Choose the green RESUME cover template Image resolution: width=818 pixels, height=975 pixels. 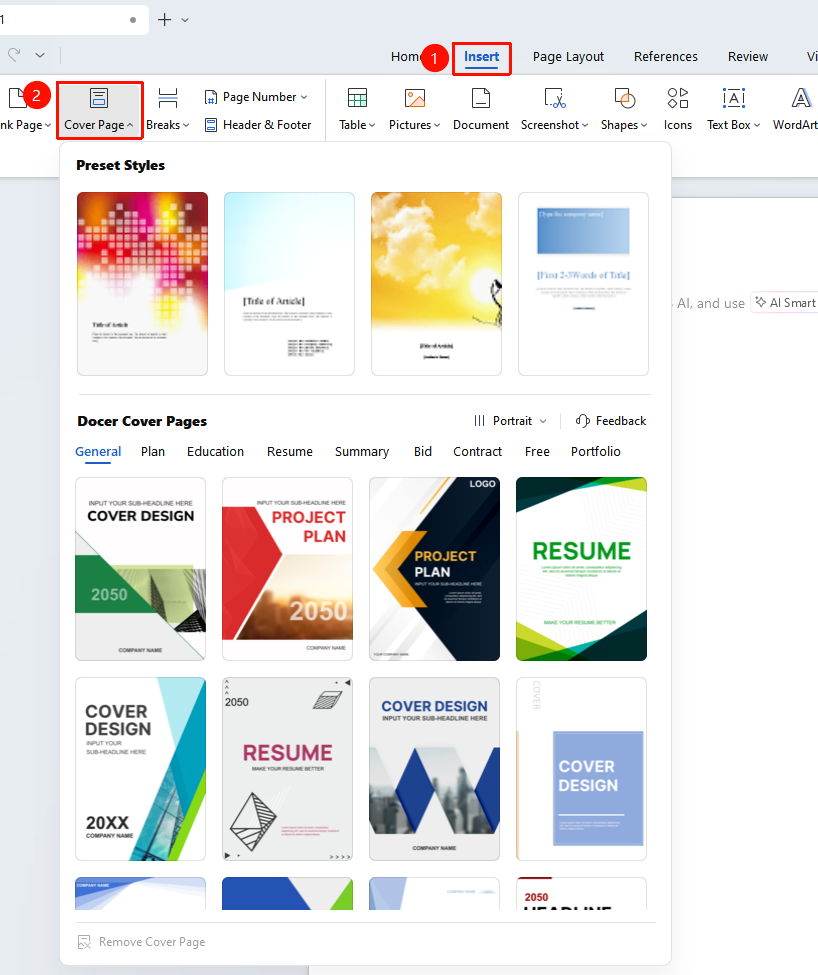pos(581,569)
